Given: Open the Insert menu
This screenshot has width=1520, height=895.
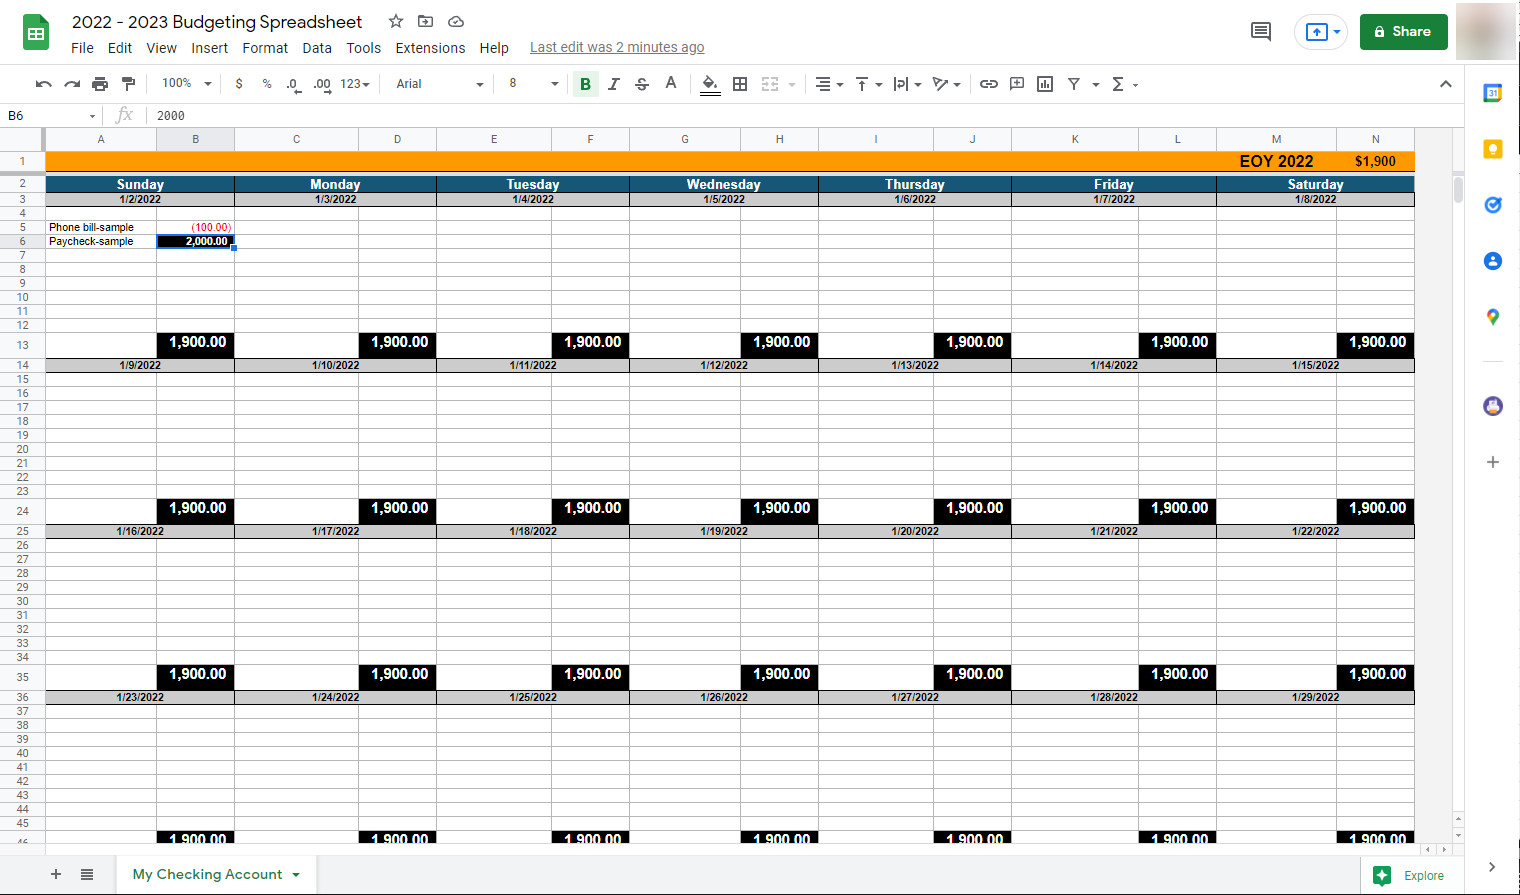Looking at the screenshot, I should point(209,48).
